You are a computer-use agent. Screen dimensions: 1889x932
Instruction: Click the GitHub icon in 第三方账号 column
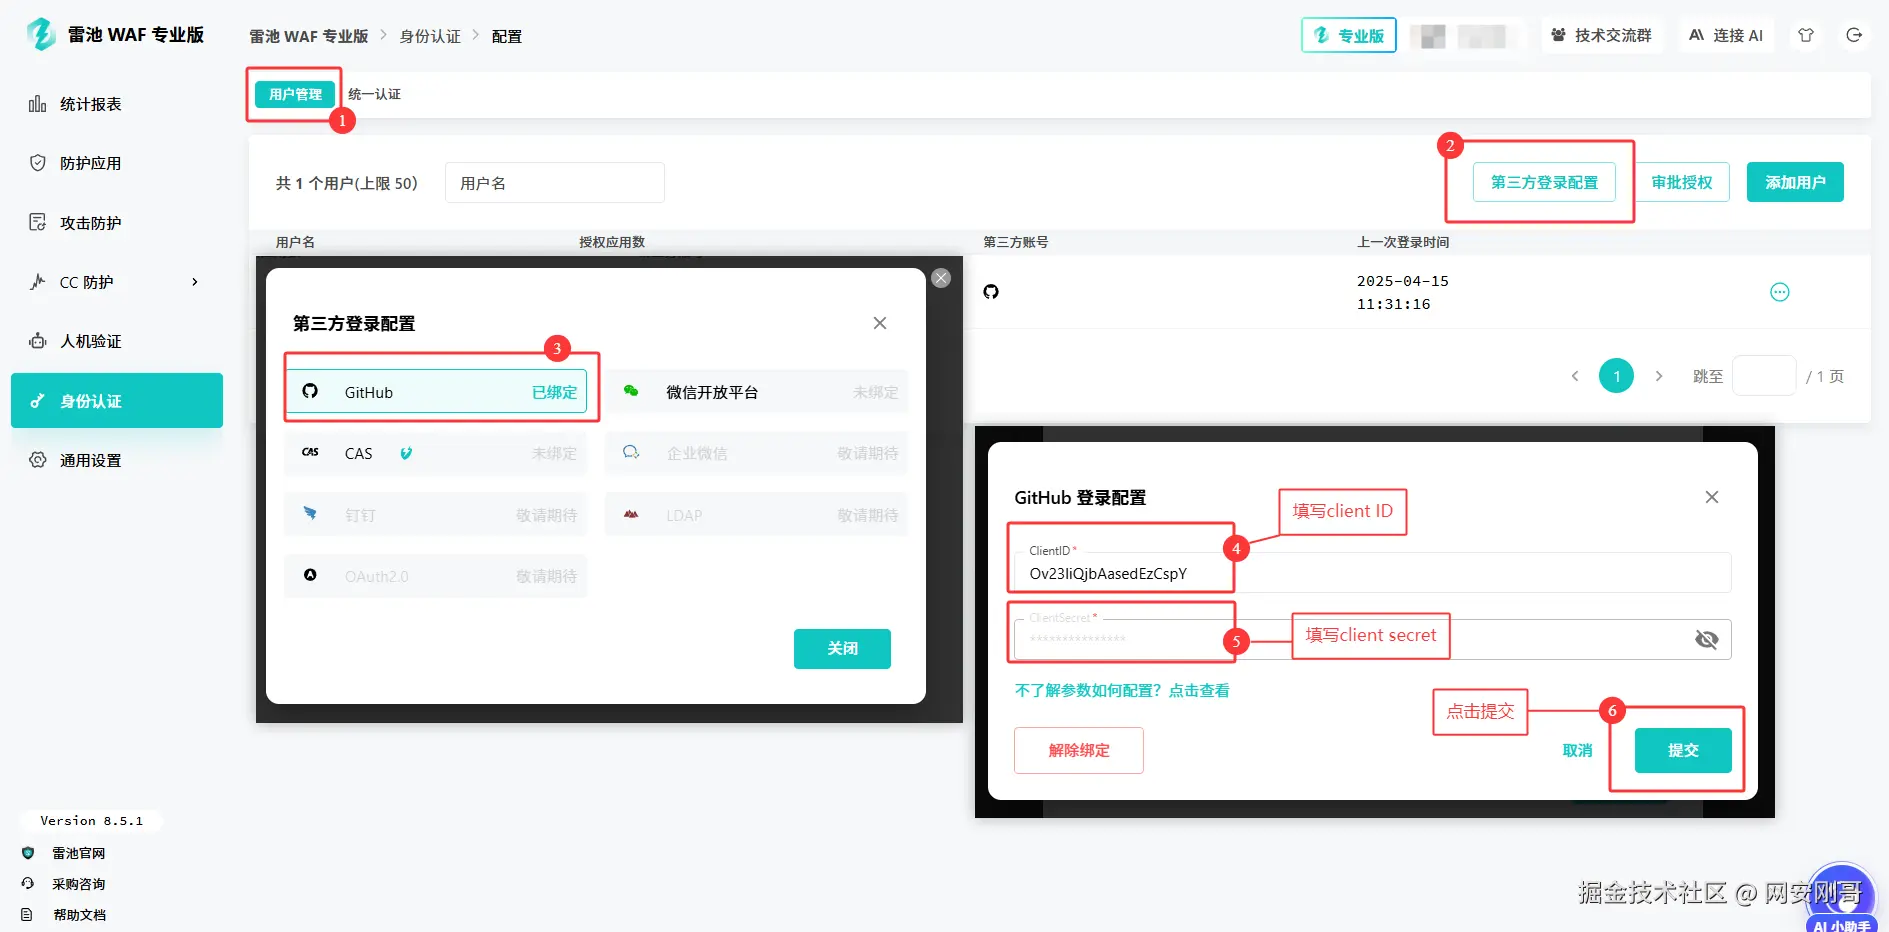pos(991,292)
